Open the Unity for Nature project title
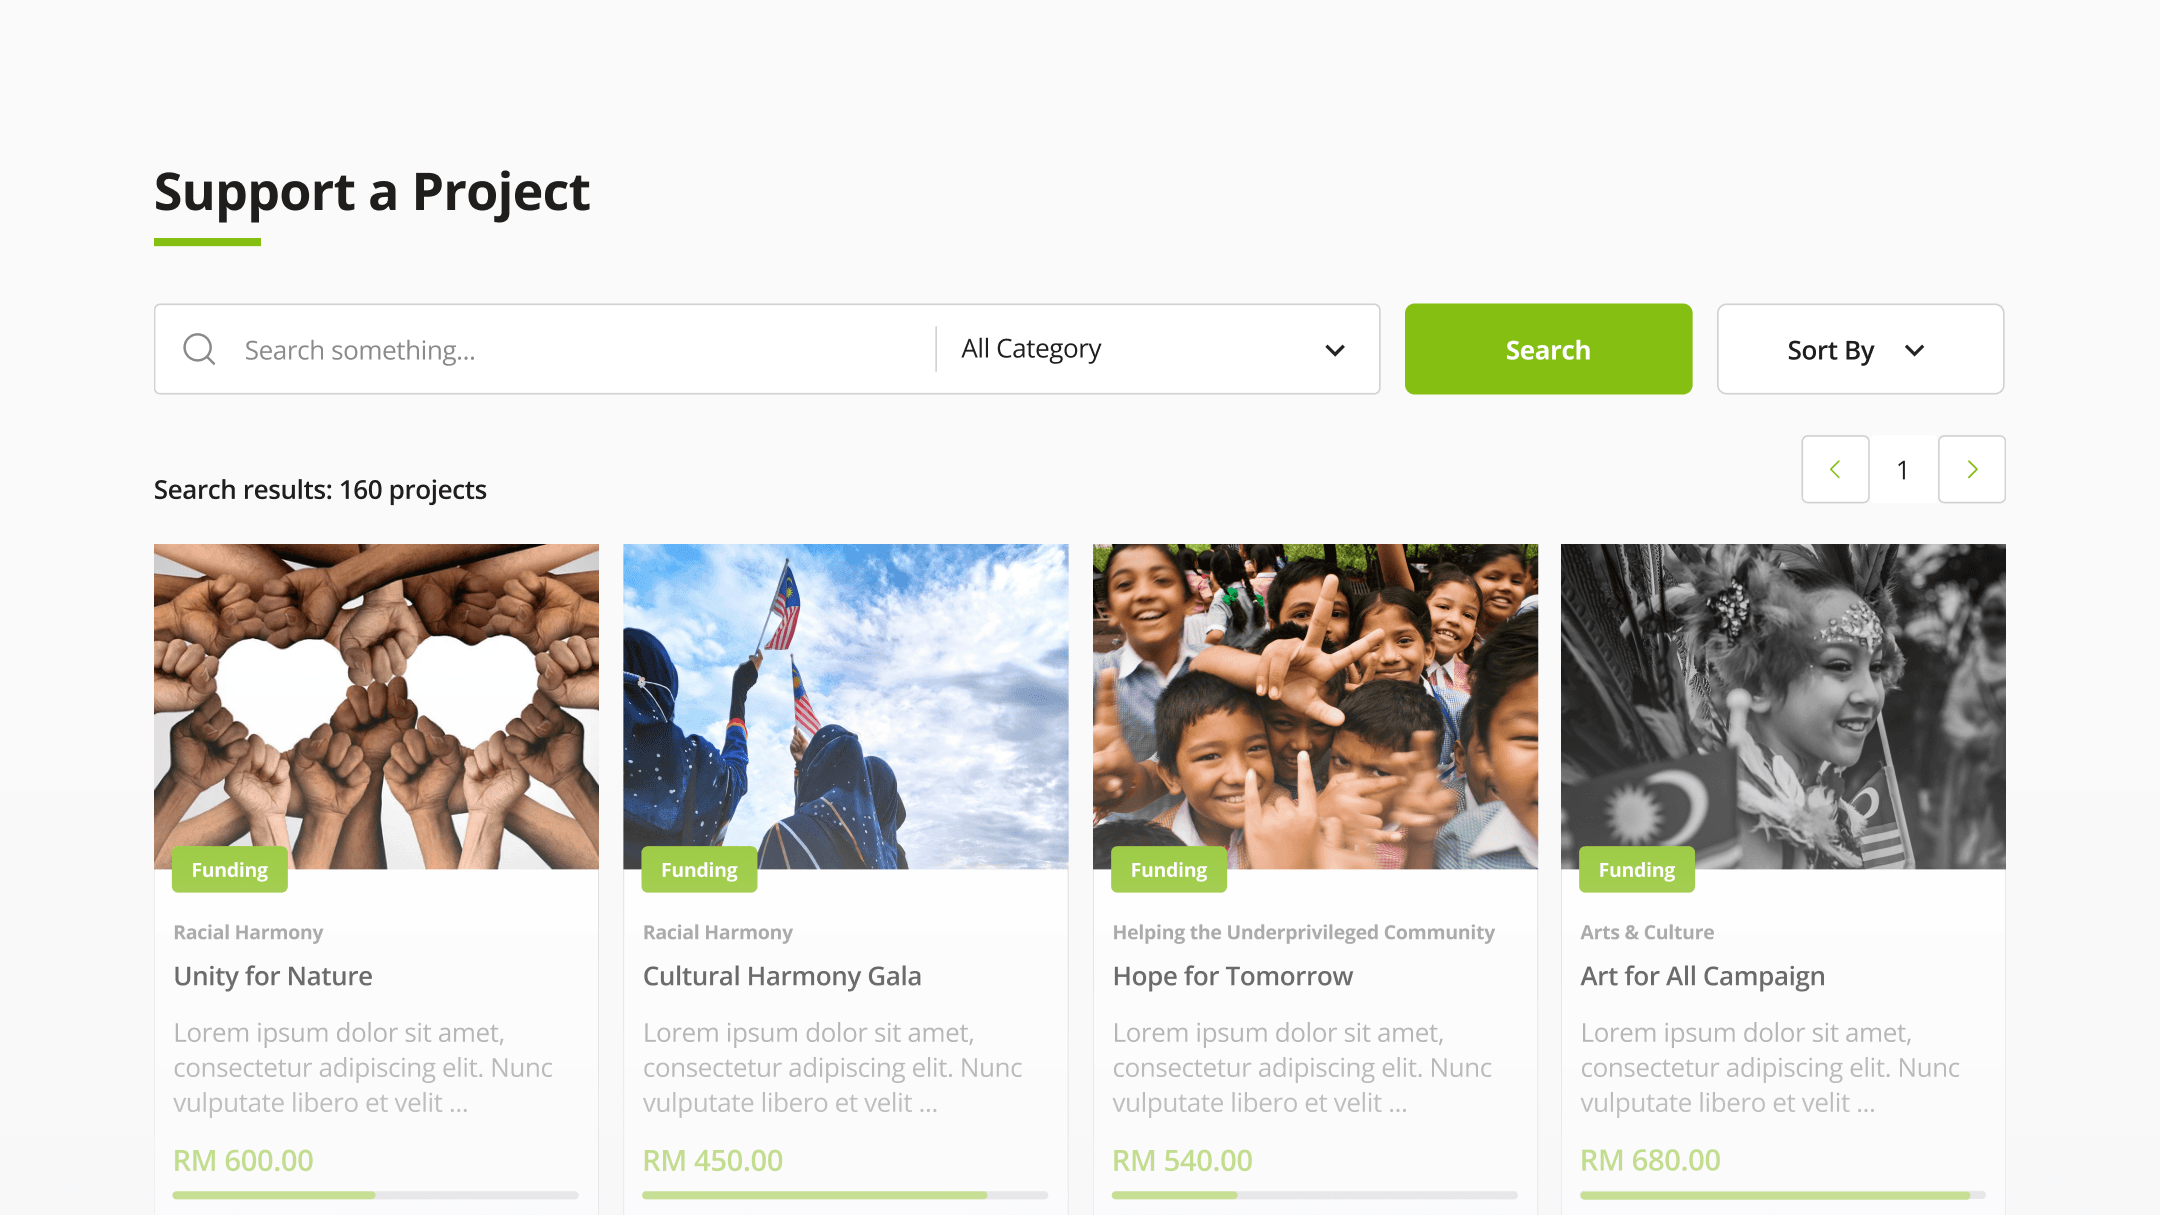Screen dimensions: 2160x1215 (273, 976)
